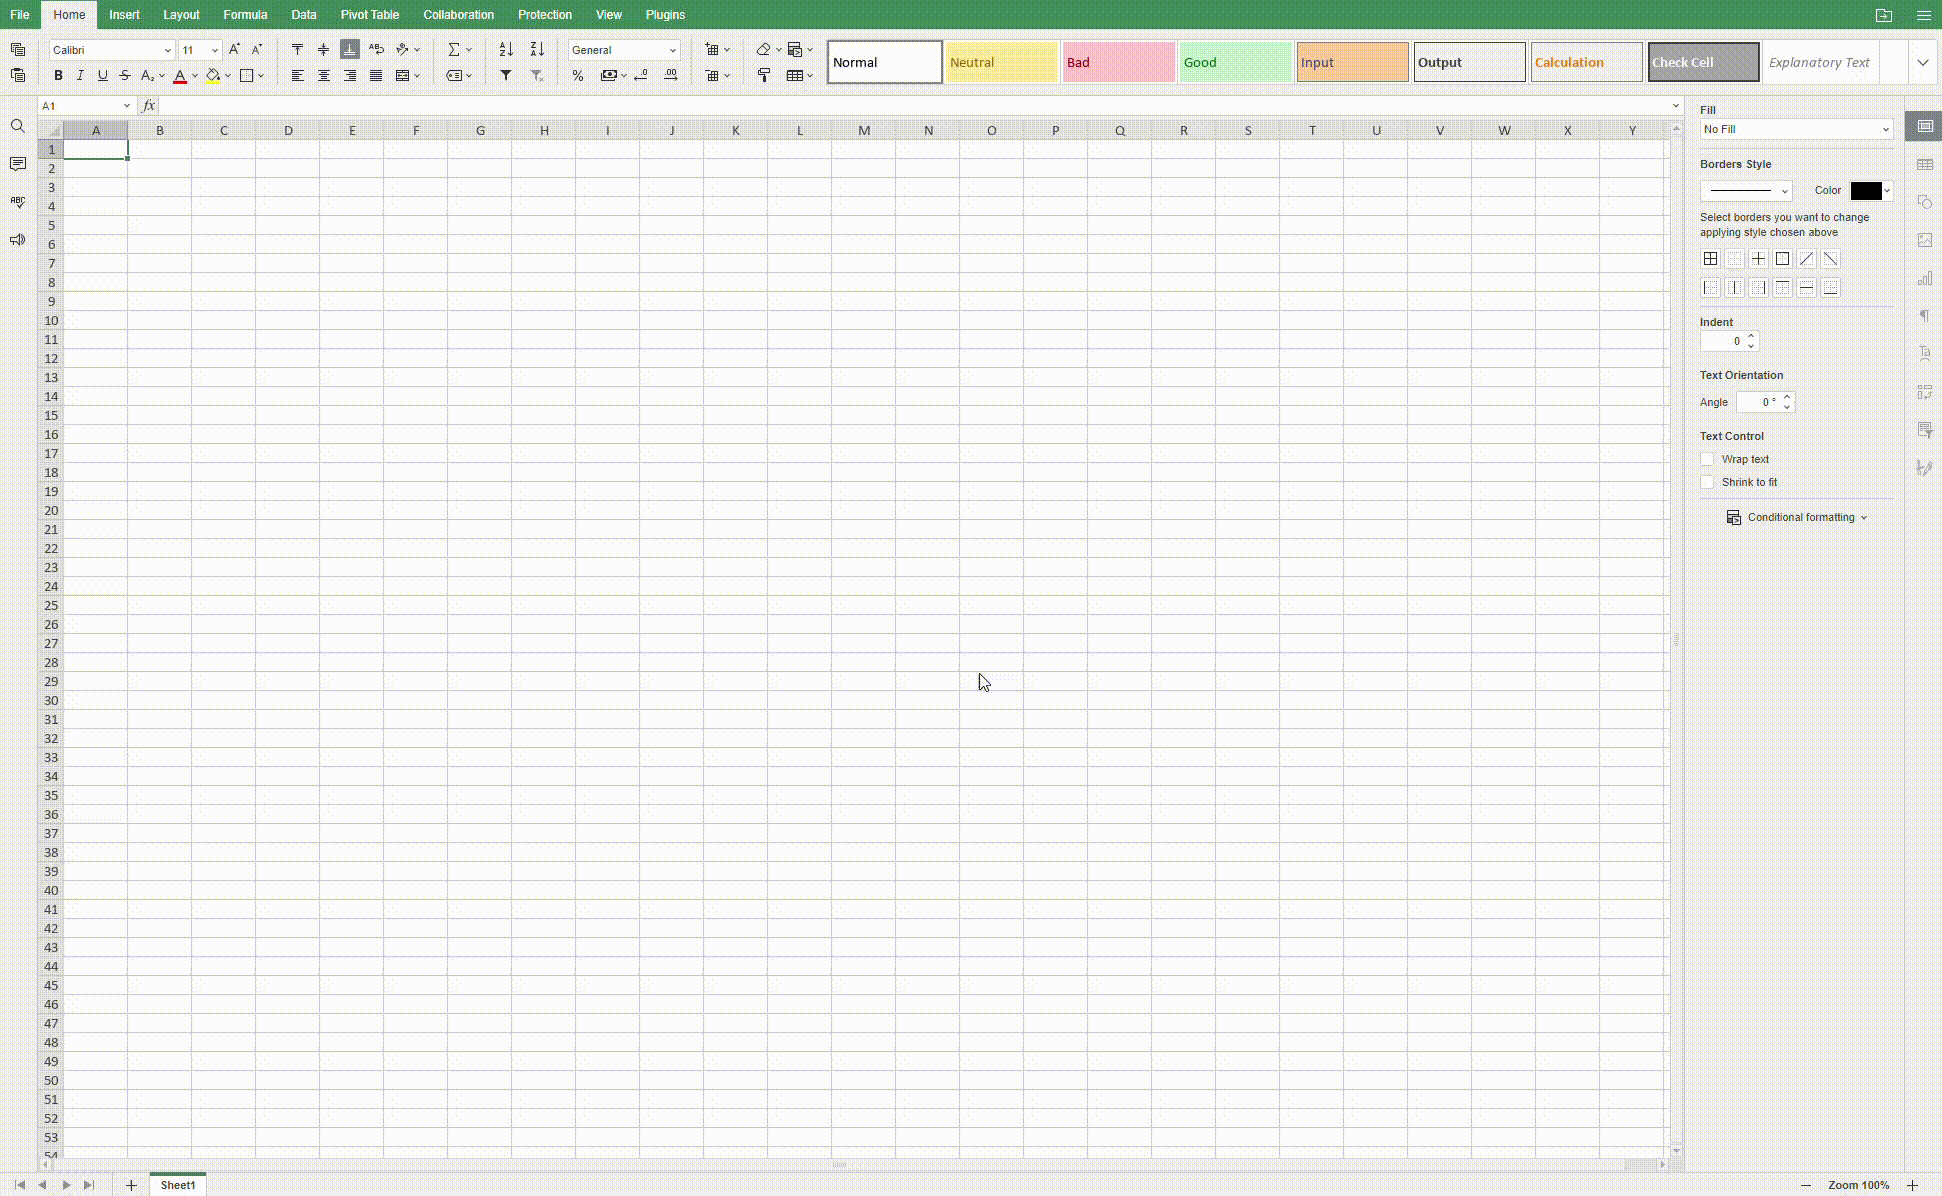Open Comments panel in left sidebar
Screen dimensions: 1942x1196
click(17, 164)
